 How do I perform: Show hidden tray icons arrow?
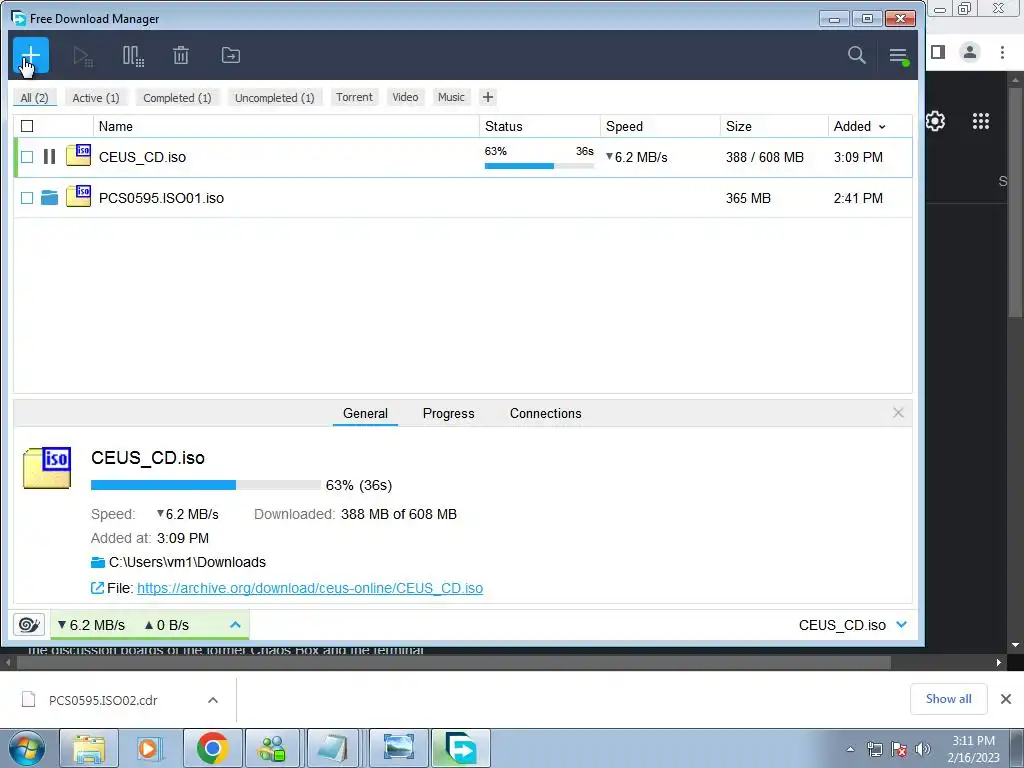coord(850,749)
